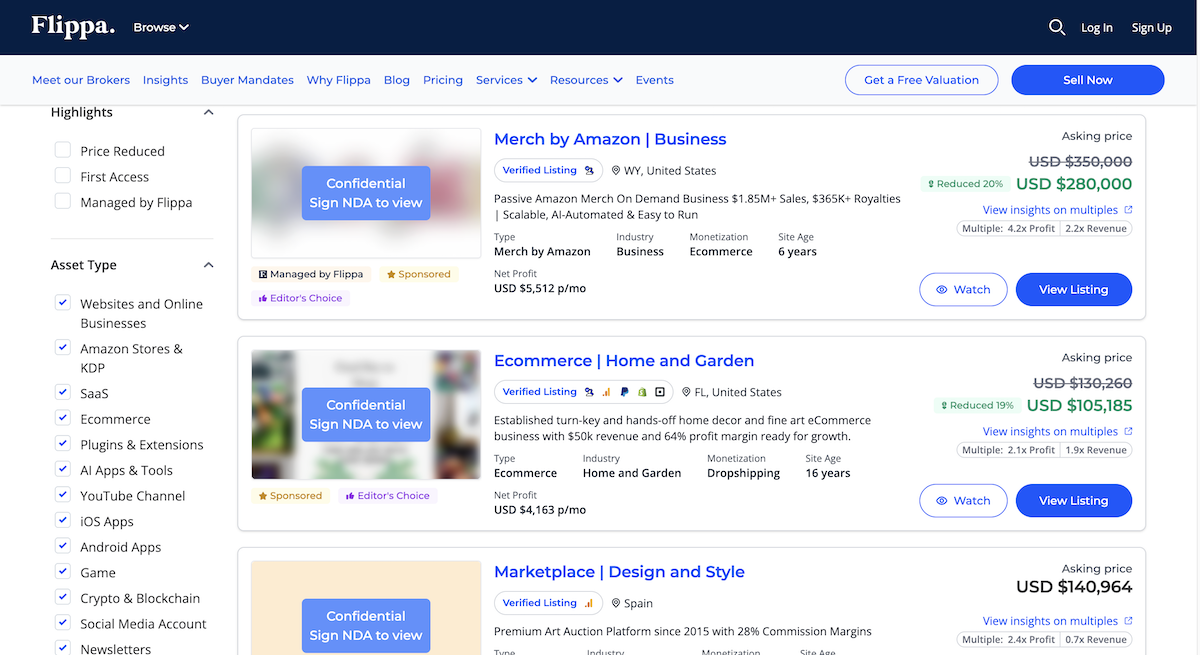
Task: Uncheck the YouTube Channel filter
Action: [62, 495]
